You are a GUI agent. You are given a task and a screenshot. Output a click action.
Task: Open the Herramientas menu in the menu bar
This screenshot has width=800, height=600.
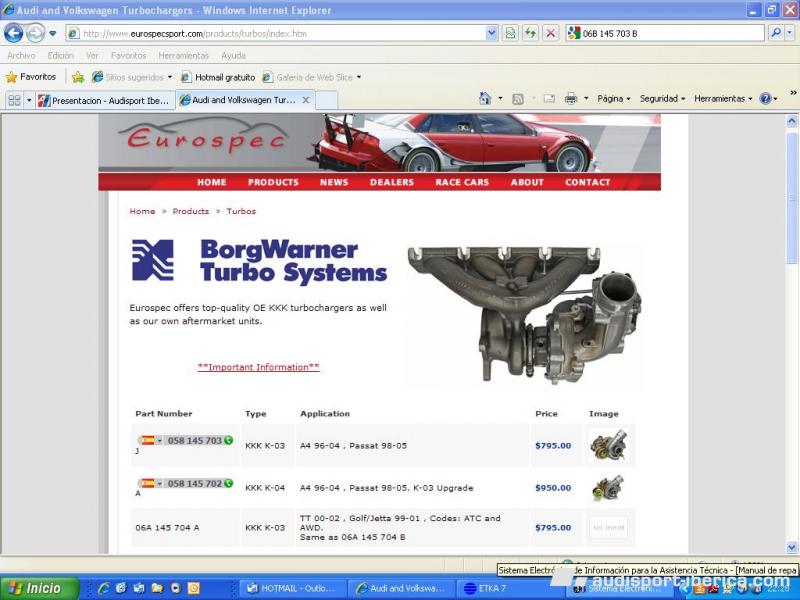[184, 56]
